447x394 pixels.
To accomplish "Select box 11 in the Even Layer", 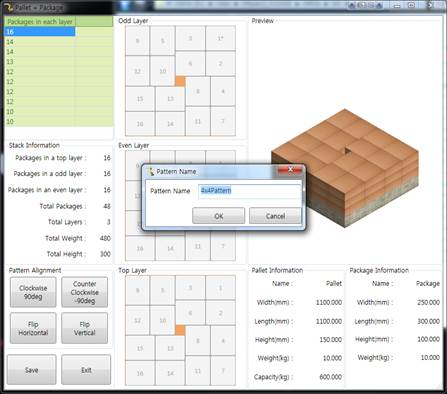I will click(x=198, y=246).
